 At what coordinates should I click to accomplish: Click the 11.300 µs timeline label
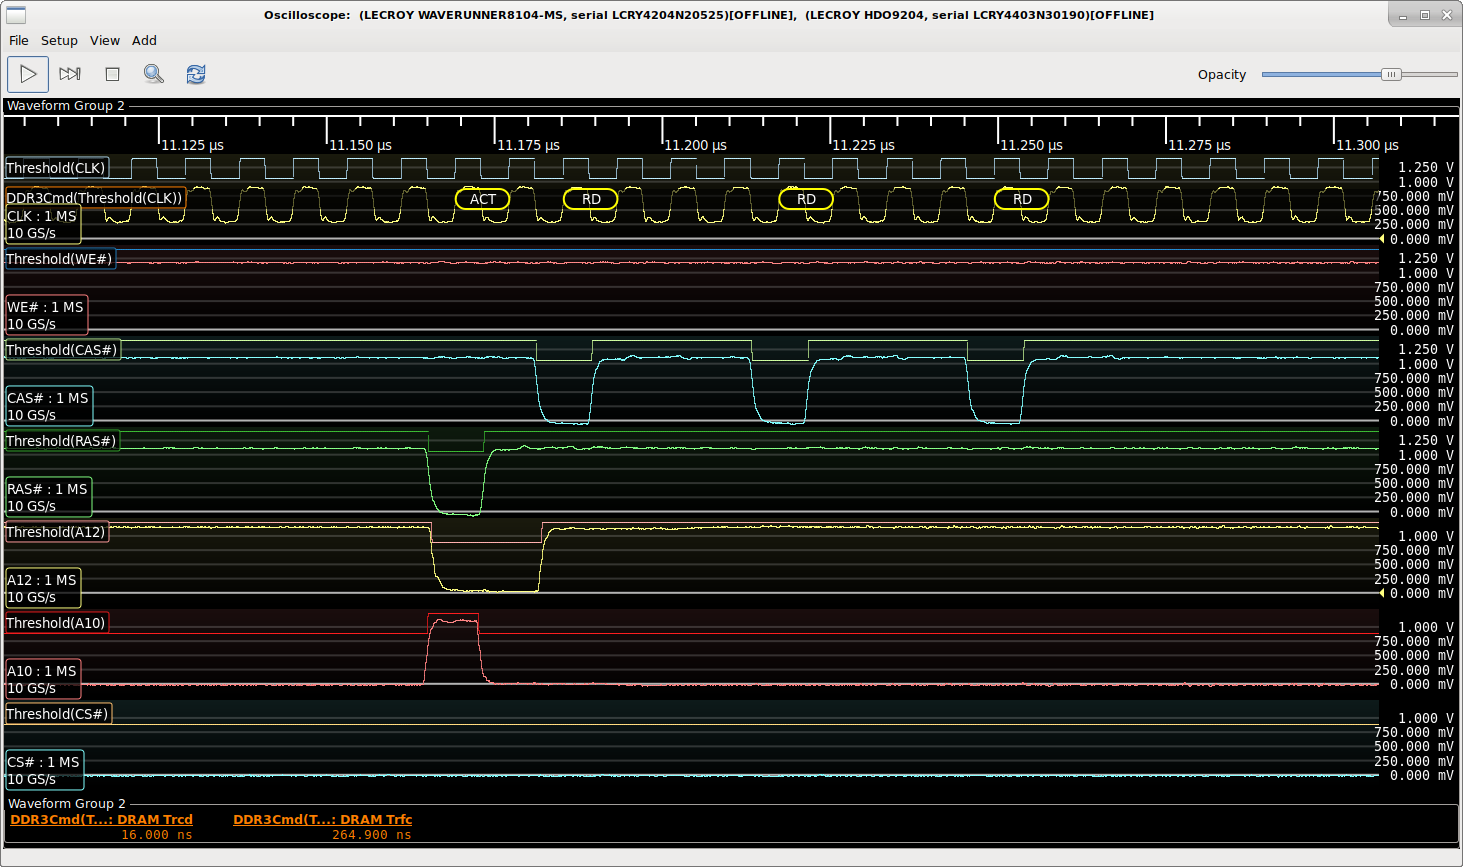coord(1368,145)
